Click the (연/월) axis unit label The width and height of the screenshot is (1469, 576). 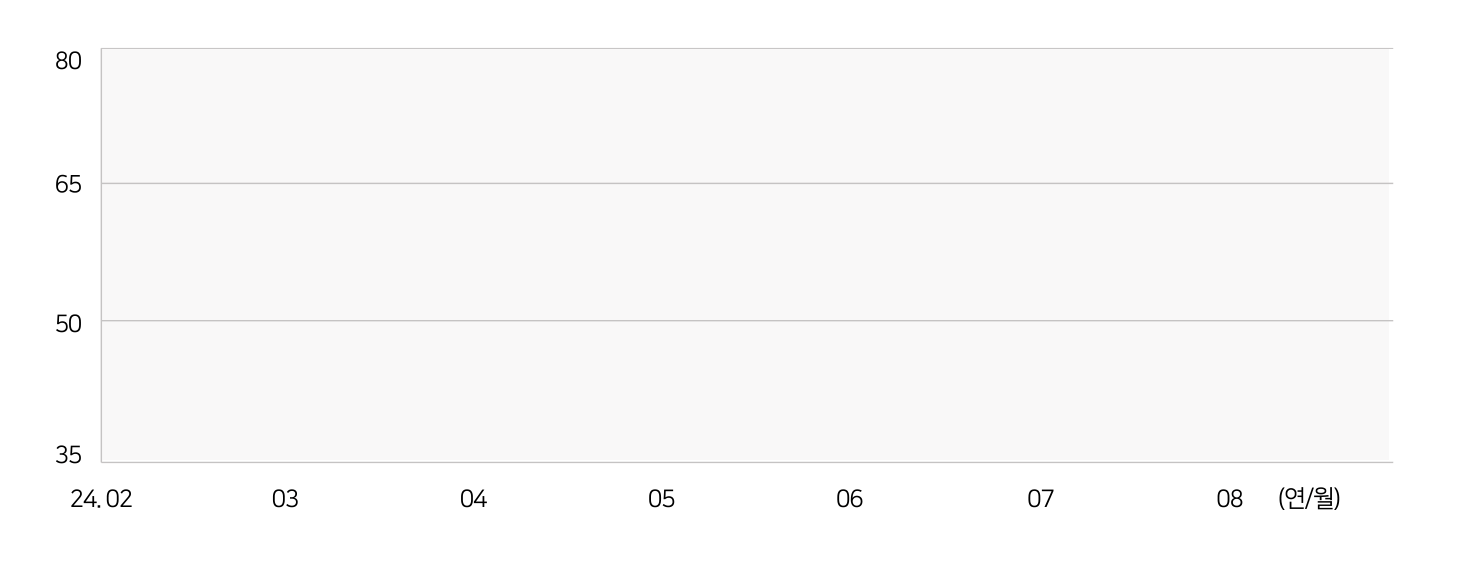click(x=1309, y=498)
